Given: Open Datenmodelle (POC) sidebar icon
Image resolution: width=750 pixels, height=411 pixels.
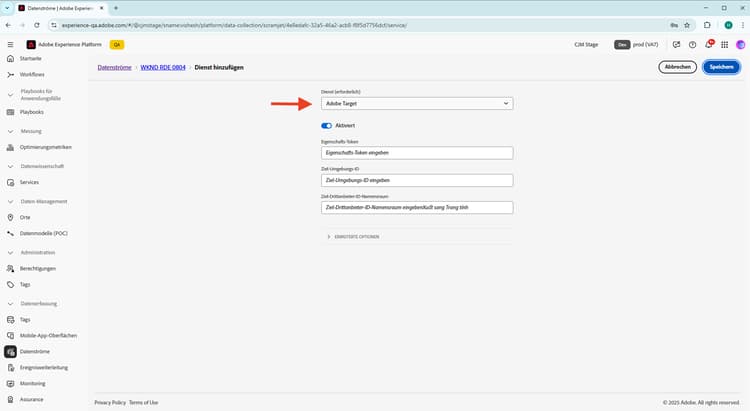Looking at the screenshot, I should pos(11,233).
